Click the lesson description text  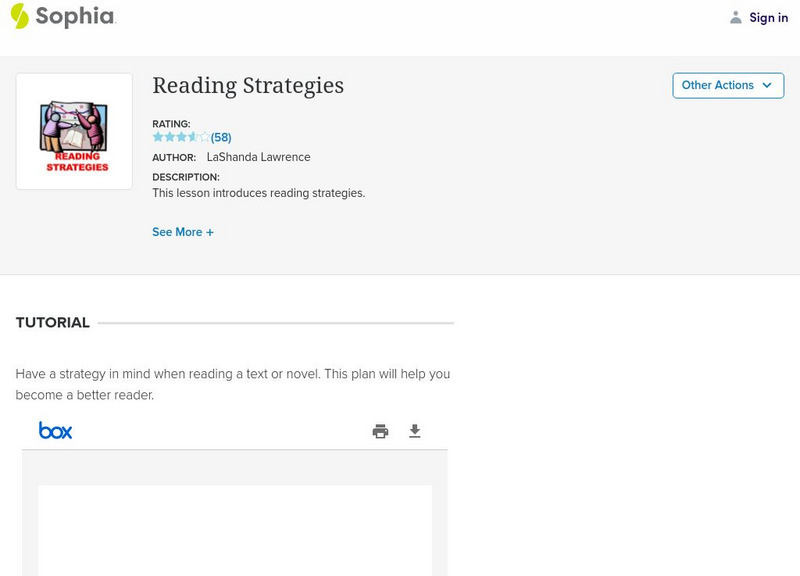(x=258, y=193)
